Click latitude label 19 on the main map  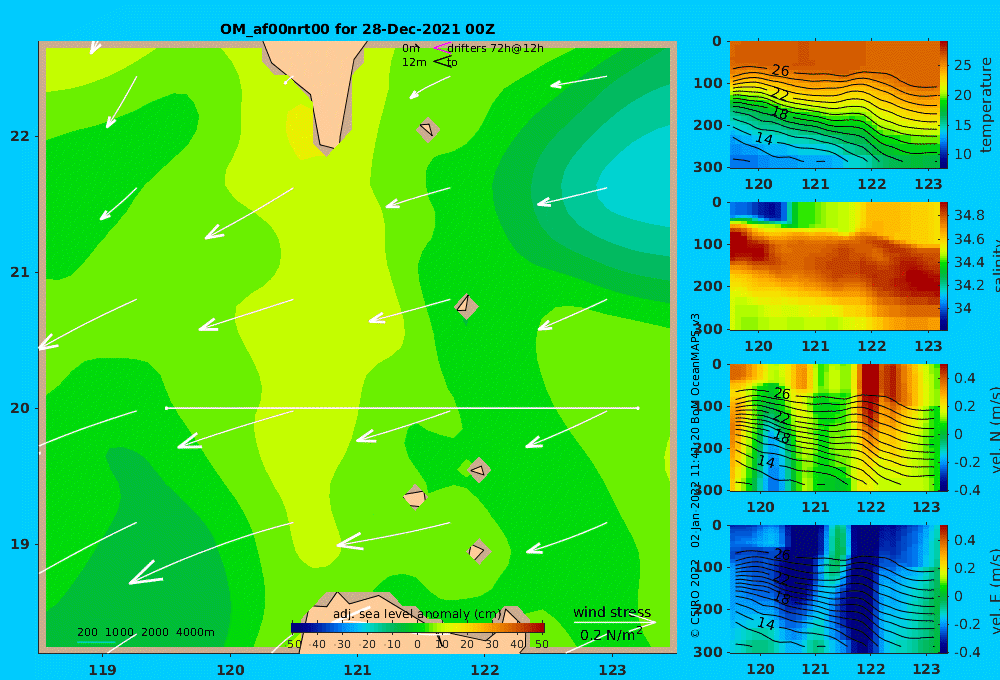[20, 544]
